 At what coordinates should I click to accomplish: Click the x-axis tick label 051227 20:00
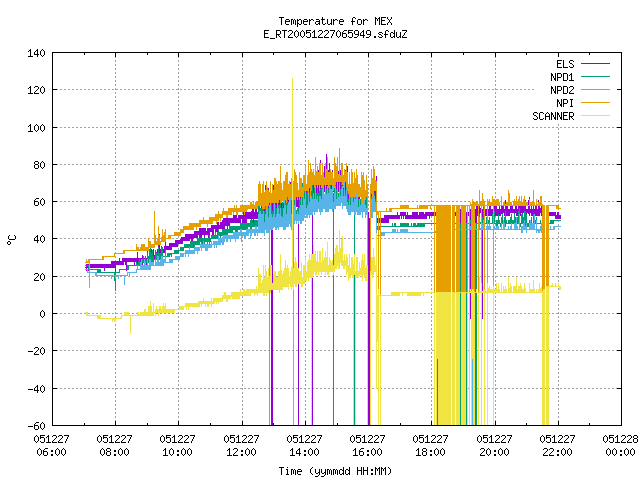[494, 446]
